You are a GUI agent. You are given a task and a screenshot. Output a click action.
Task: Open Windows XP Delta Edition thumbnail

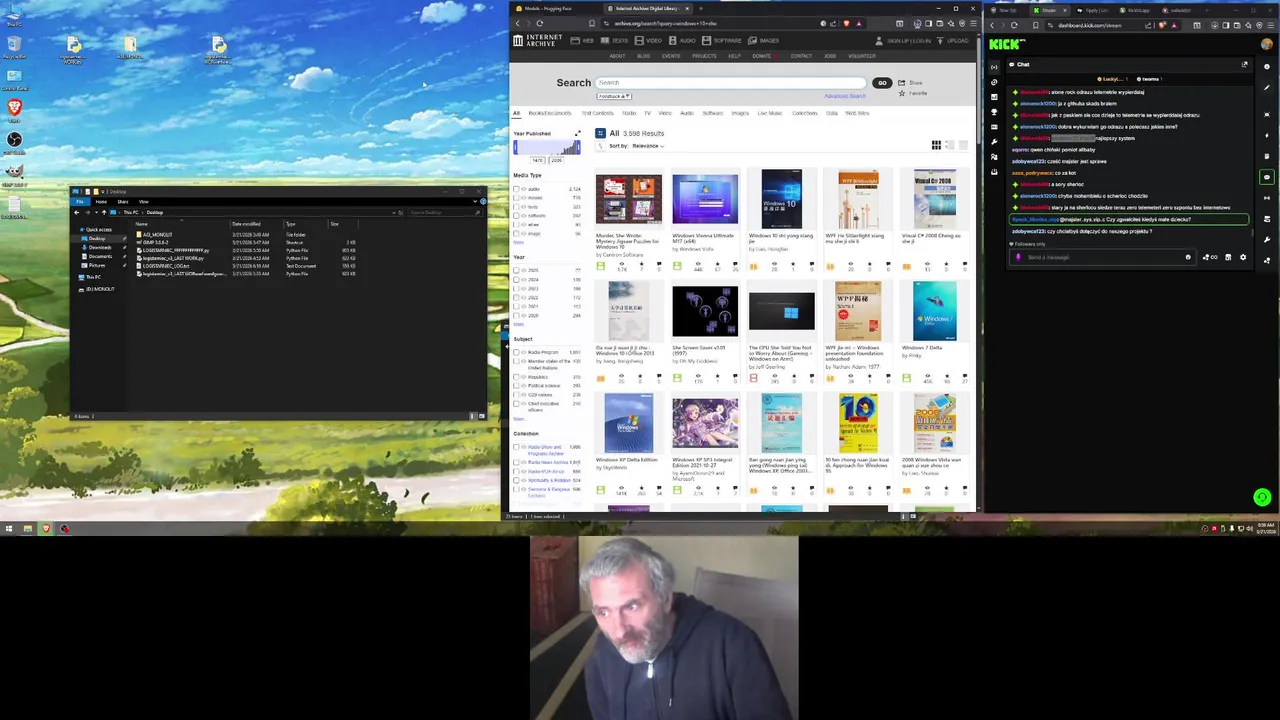coord(628,424)
